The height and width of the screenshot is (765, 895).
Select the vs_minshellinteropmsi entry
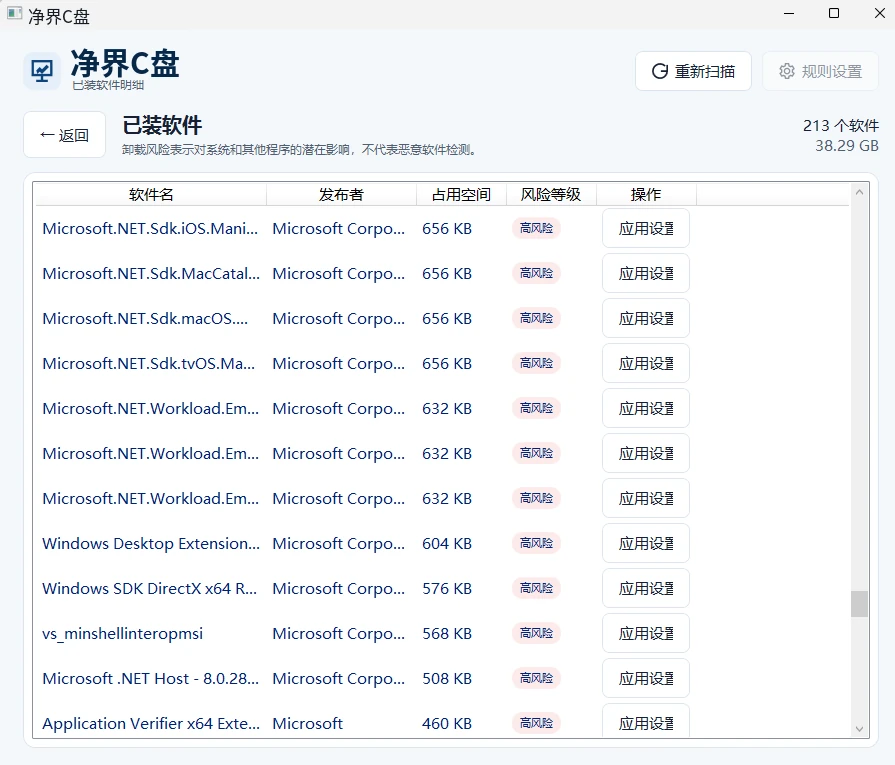coord(123,634)
